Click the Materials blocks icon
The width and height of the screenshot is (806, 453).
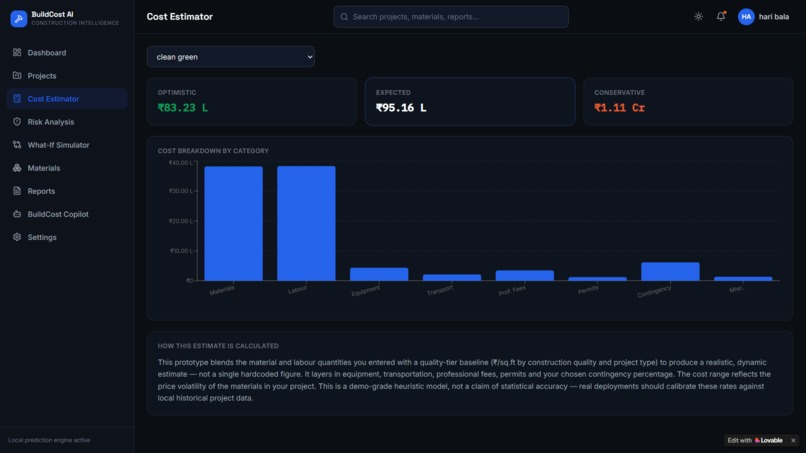pos(17,168)
